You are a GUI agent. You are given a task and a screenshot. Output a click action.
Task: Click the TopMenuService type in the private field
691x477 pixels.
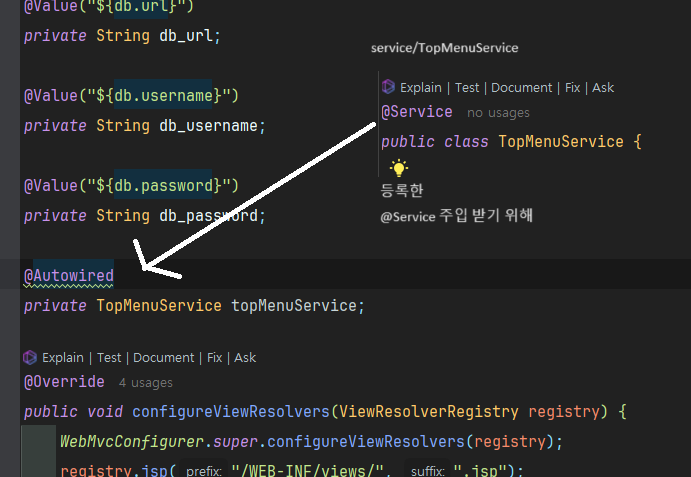pos(159,306)
